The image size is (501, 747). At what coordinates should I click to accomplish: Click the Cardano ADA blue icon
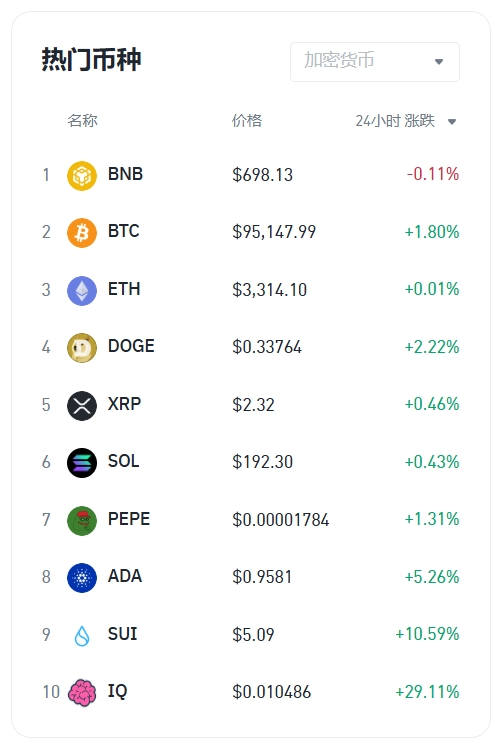tap(82, 577)
